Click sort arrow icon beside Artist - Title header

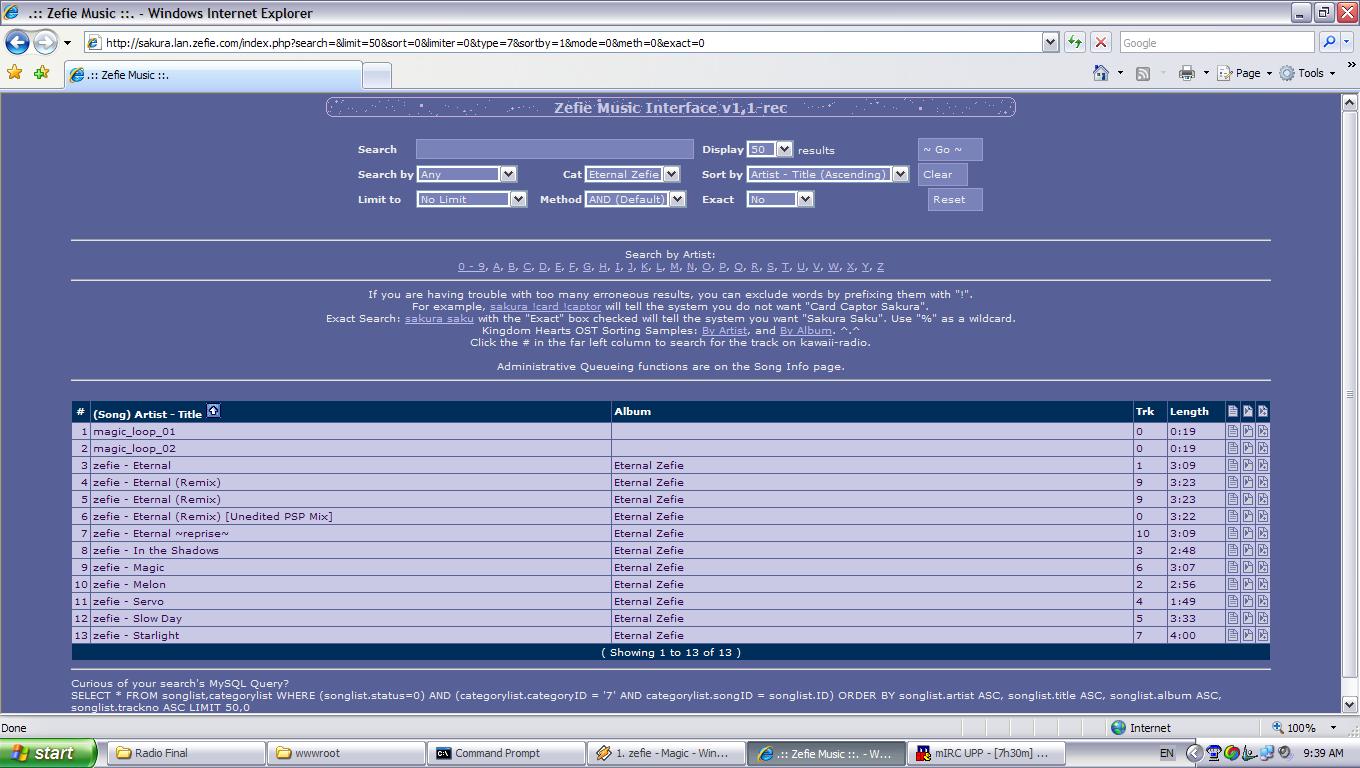(x=213, y=411)
